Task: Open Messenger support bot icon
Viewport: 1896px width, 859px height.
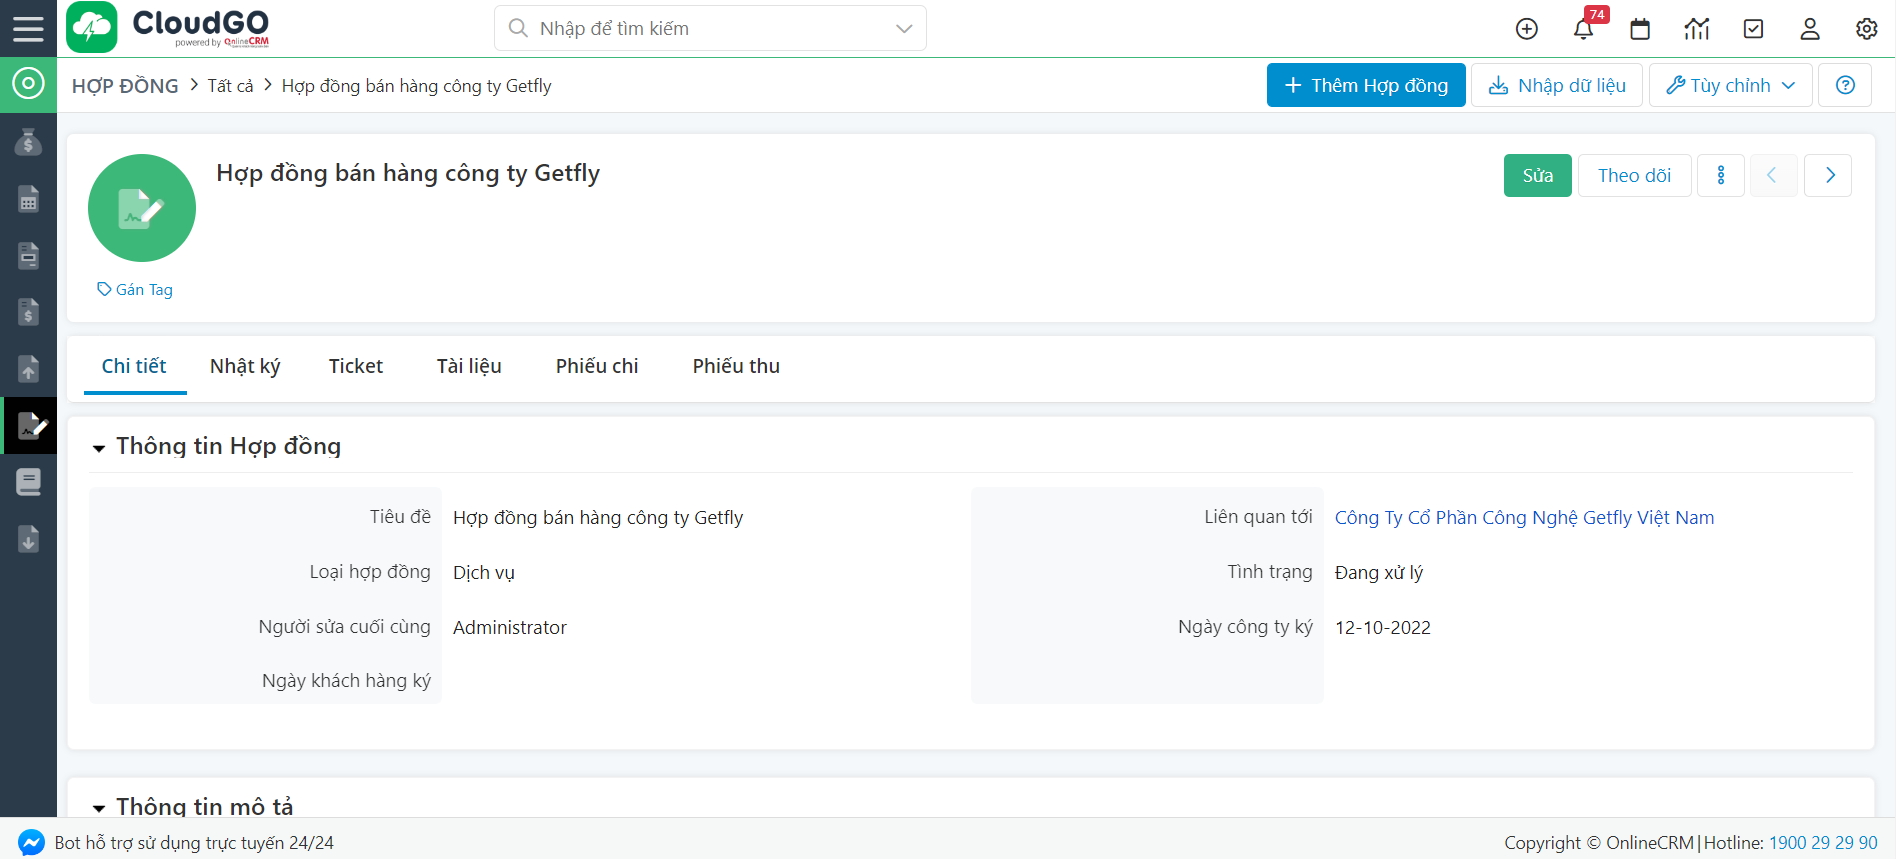Action: click(x=31, y=843)
